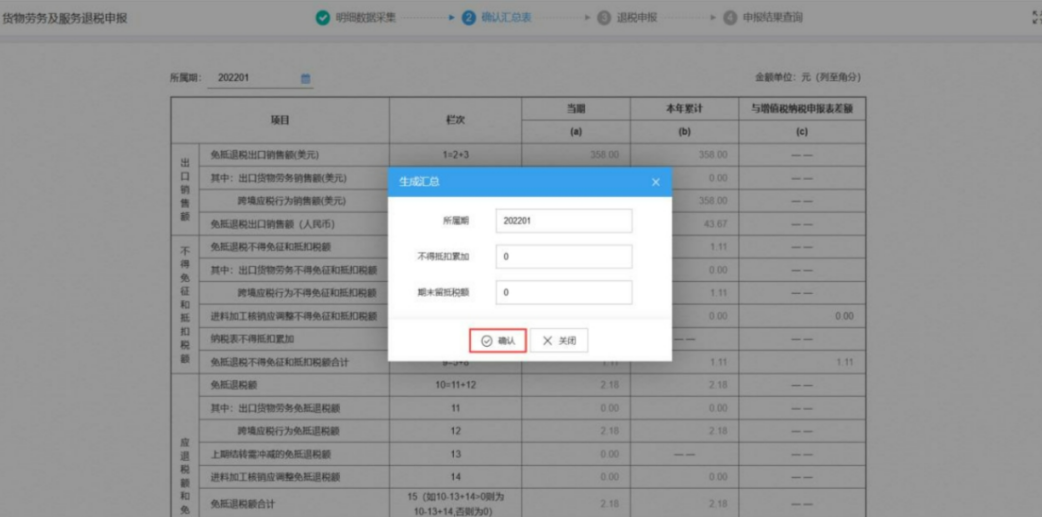Screen dimensions: 1042x517
Task: Click the page-level 所属期 field above the table
Action: (x=259, y=78)
